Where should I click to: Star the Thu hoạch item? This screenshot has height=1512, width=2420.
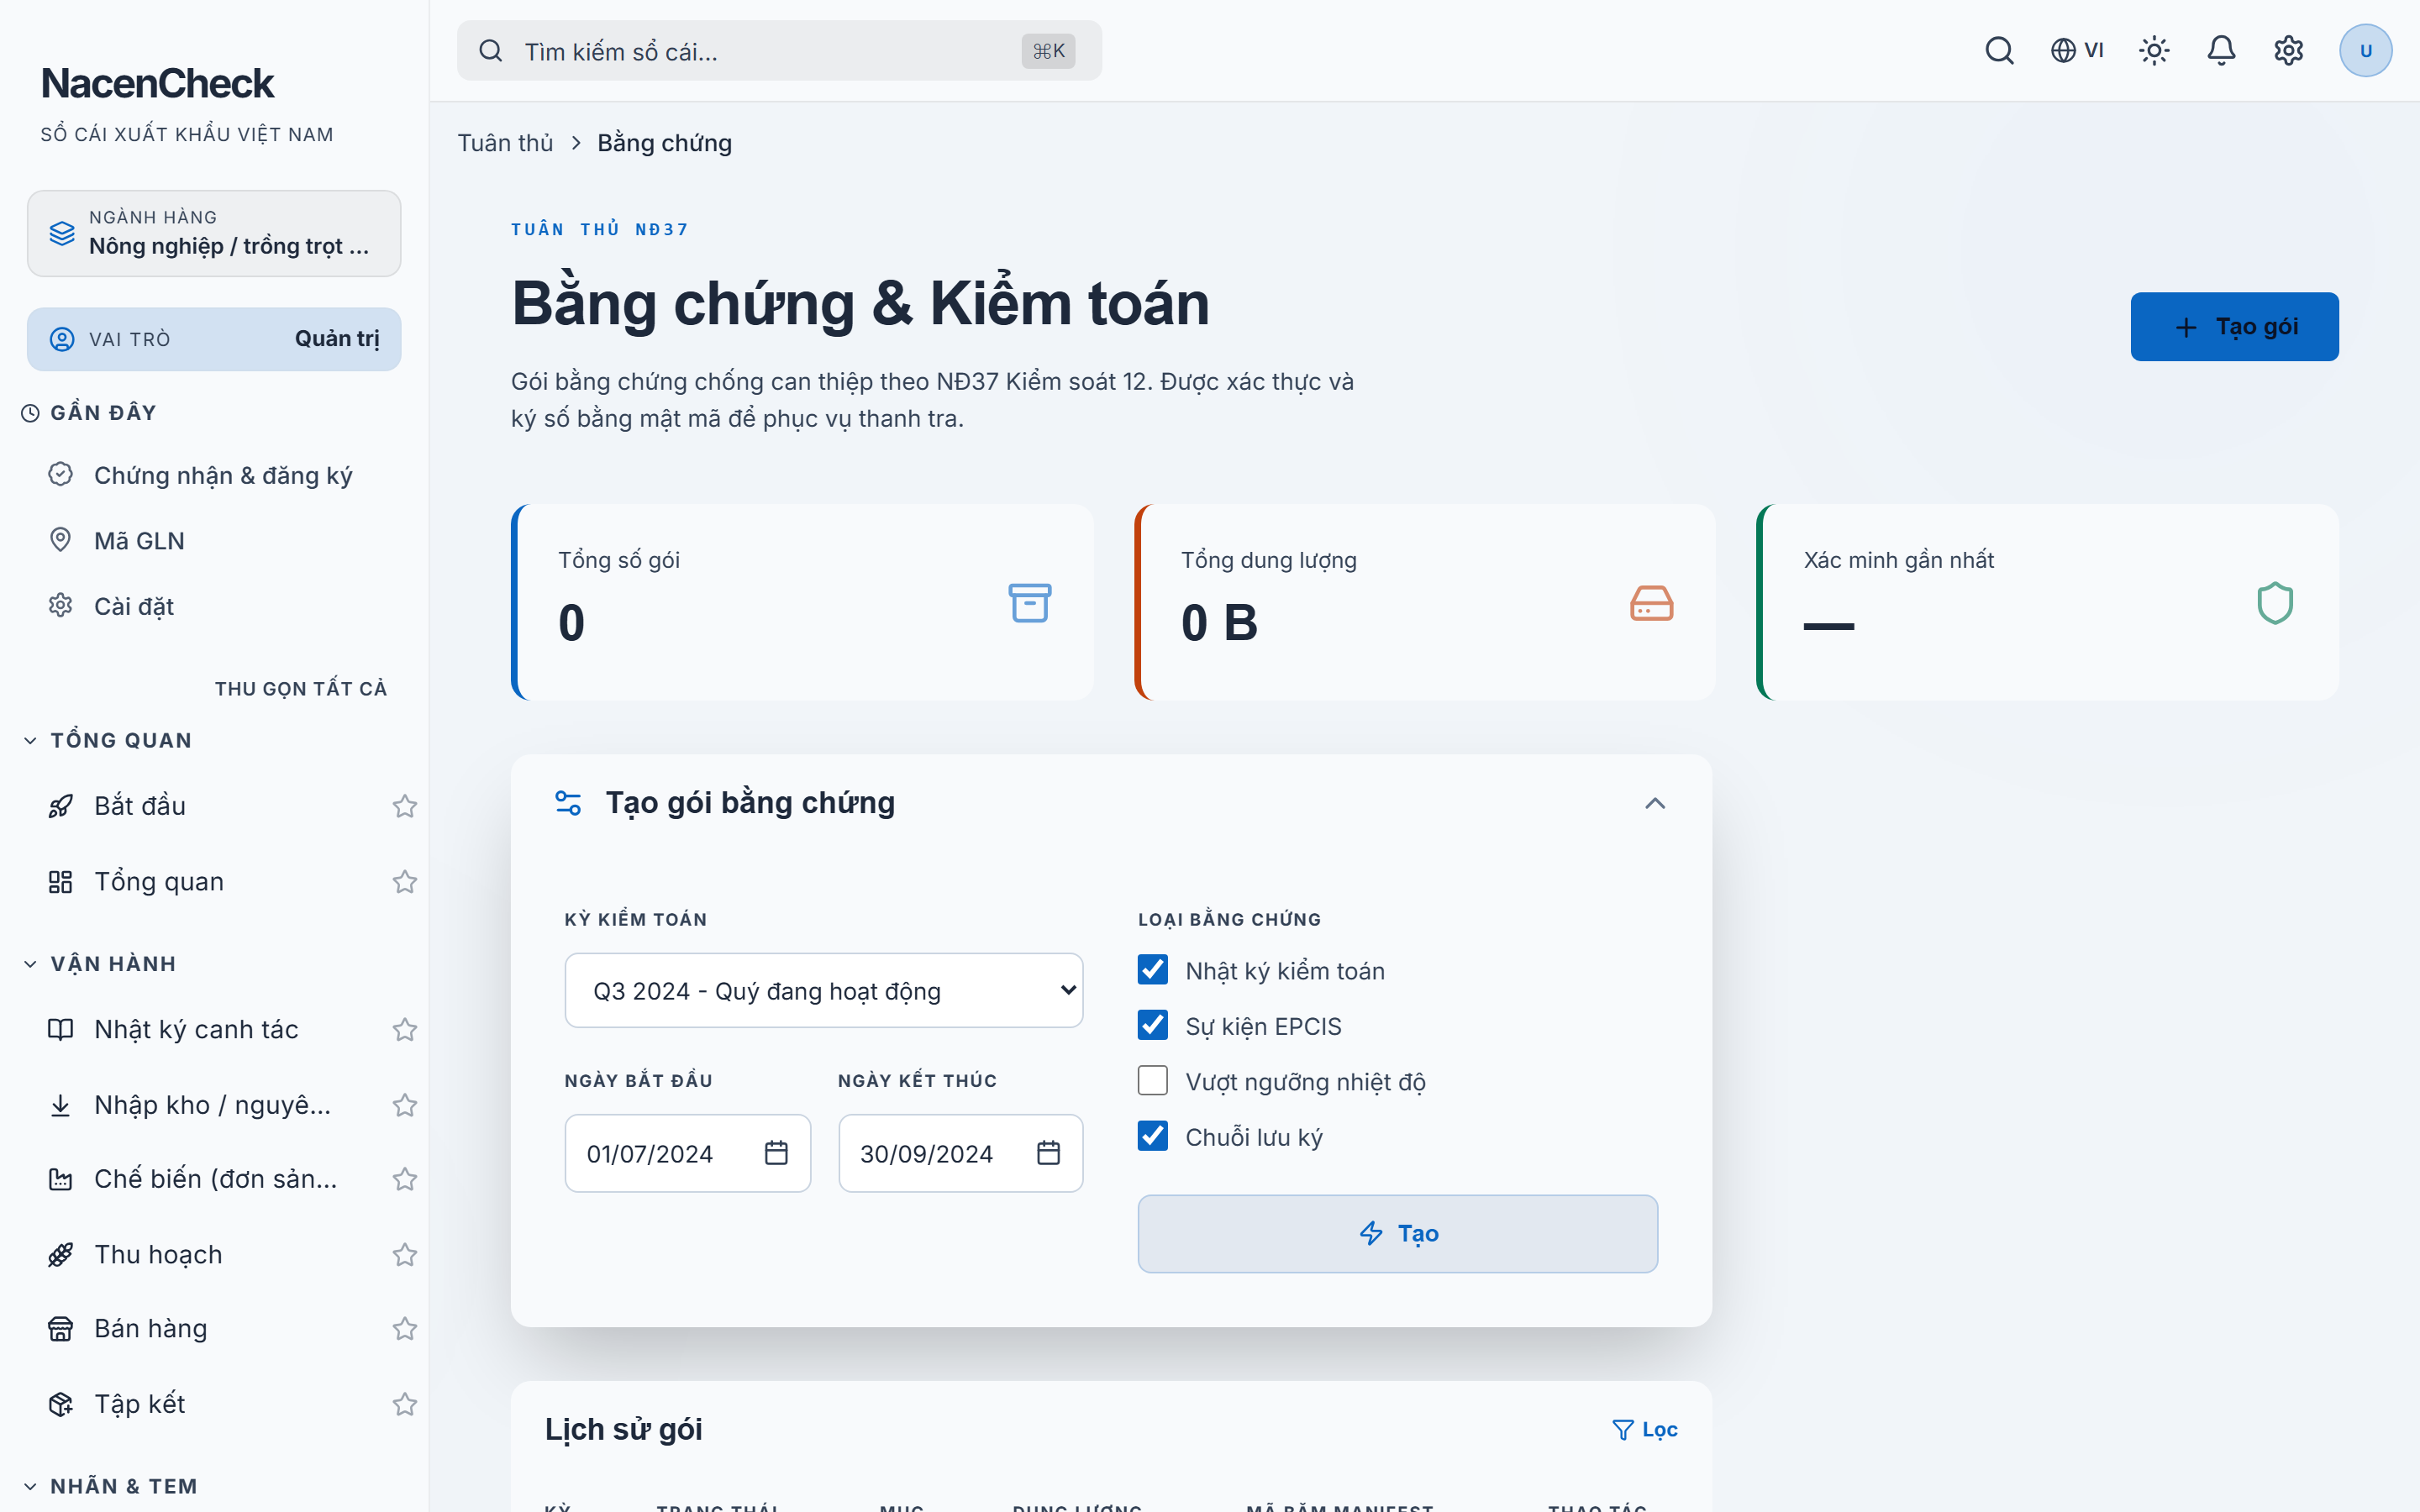[404, 1255]
